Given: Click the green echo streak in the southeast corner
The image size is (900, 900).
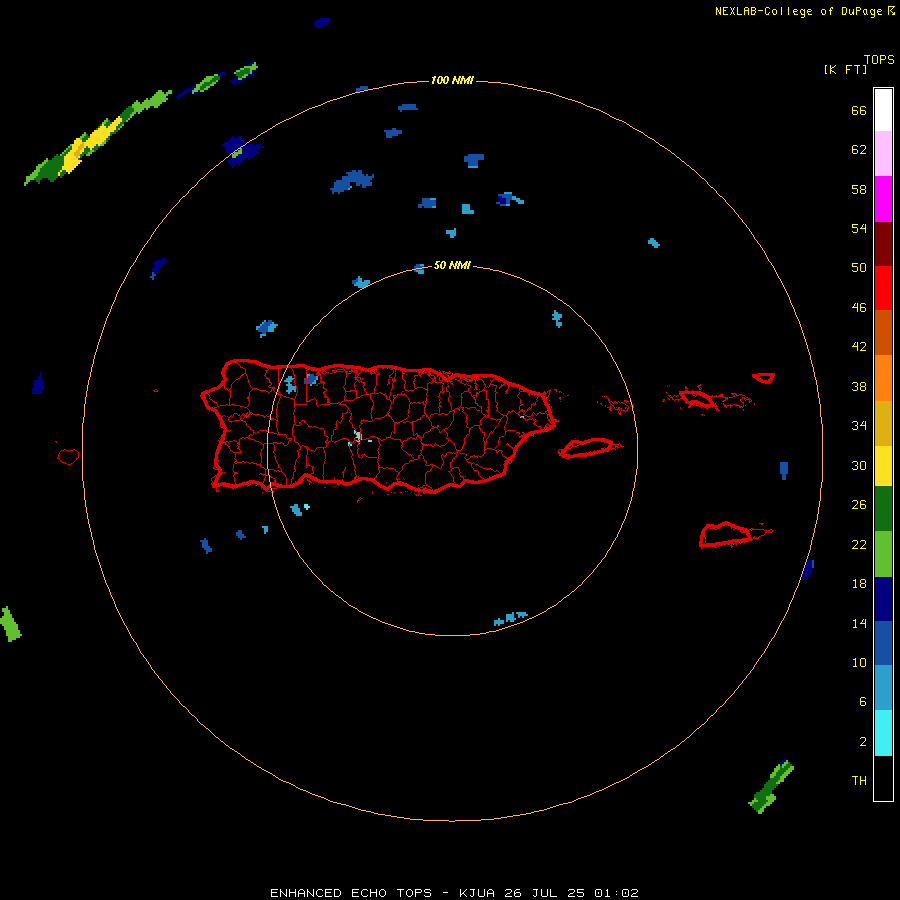Looking at the screenshot, I should click(771, 786).
